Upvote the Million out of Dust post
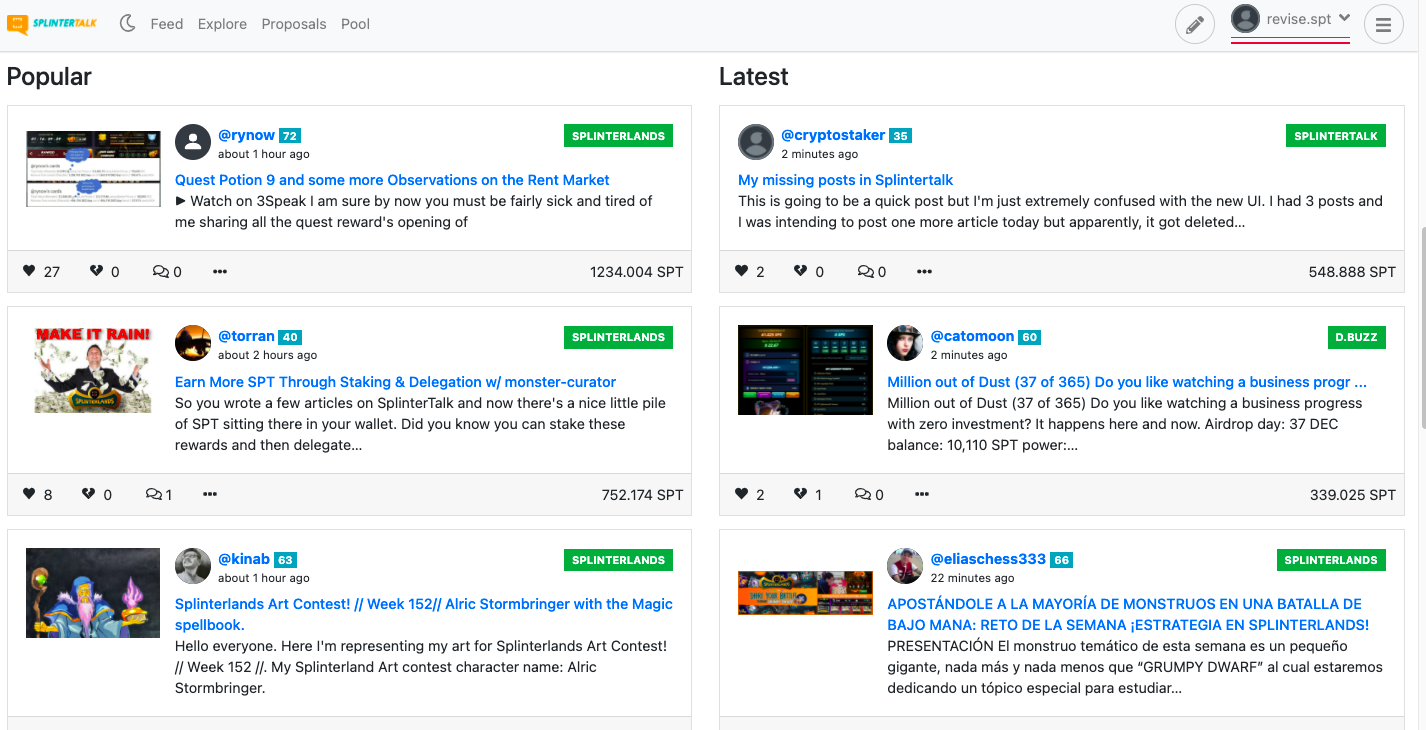This screenshot has height=730, width=1426. [x=741, y=494]
